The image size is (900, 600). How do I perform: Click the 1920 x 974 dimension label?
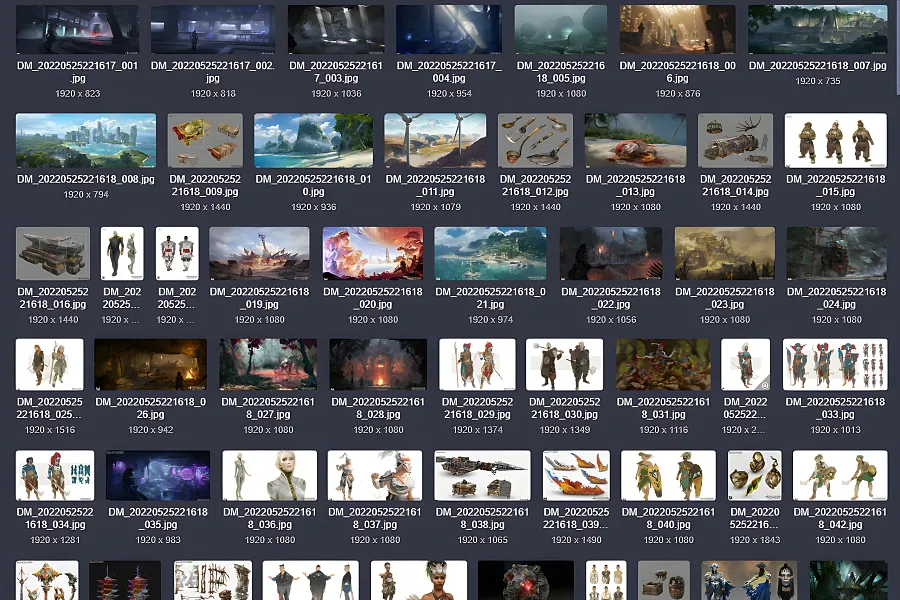[490, 320]
